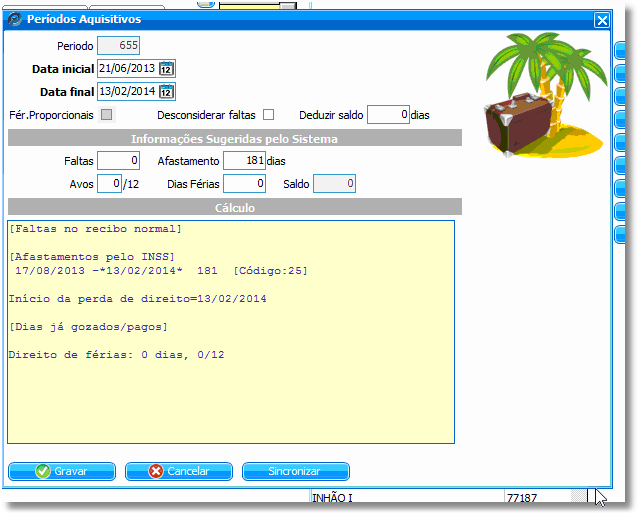The height and width of the screenshot is (516, 639).
Task: Click the Faltas input field
Action: pos(119,161)
